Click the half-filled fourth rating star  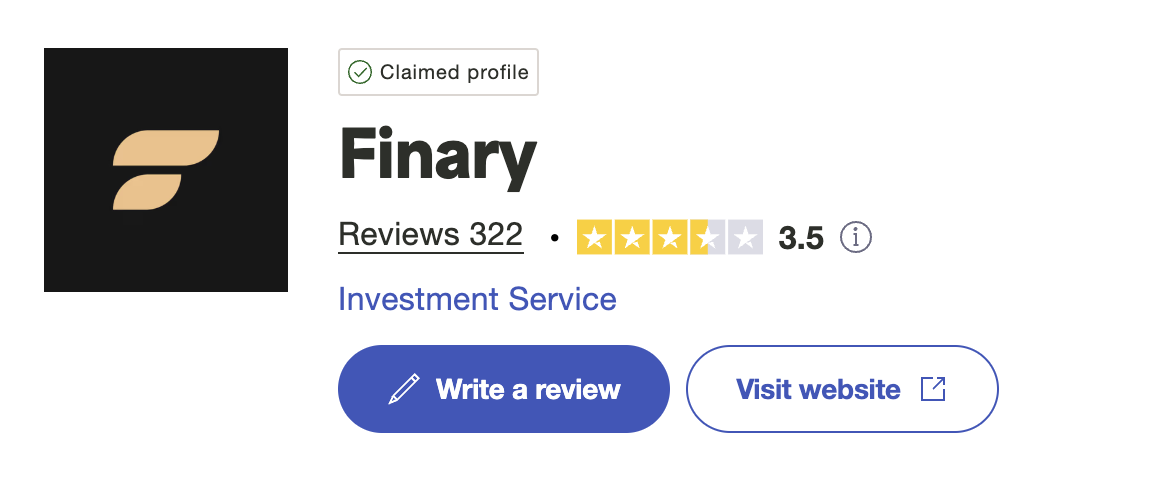click(x=706, y=238)
